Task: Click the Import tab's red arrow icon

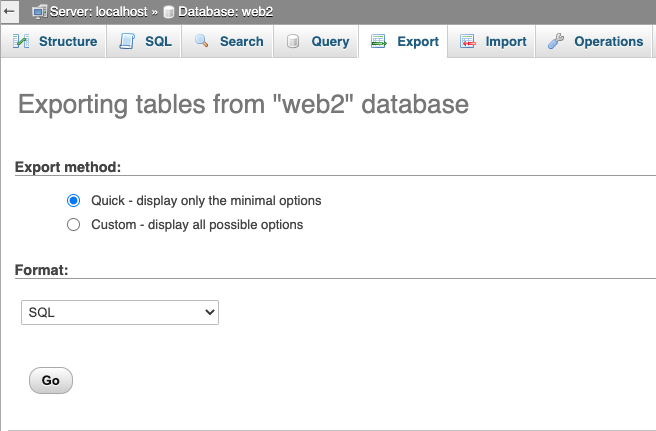Action: (468, 42)
